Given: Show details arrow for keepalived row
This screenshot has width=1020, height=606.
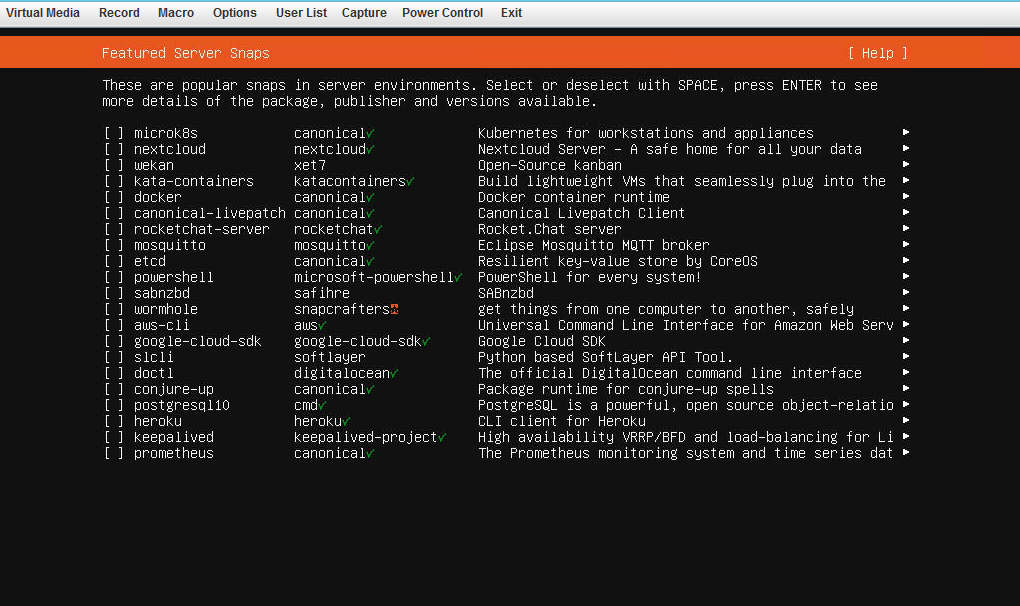Looking at the screenshot, I should (x=906, y=436).
